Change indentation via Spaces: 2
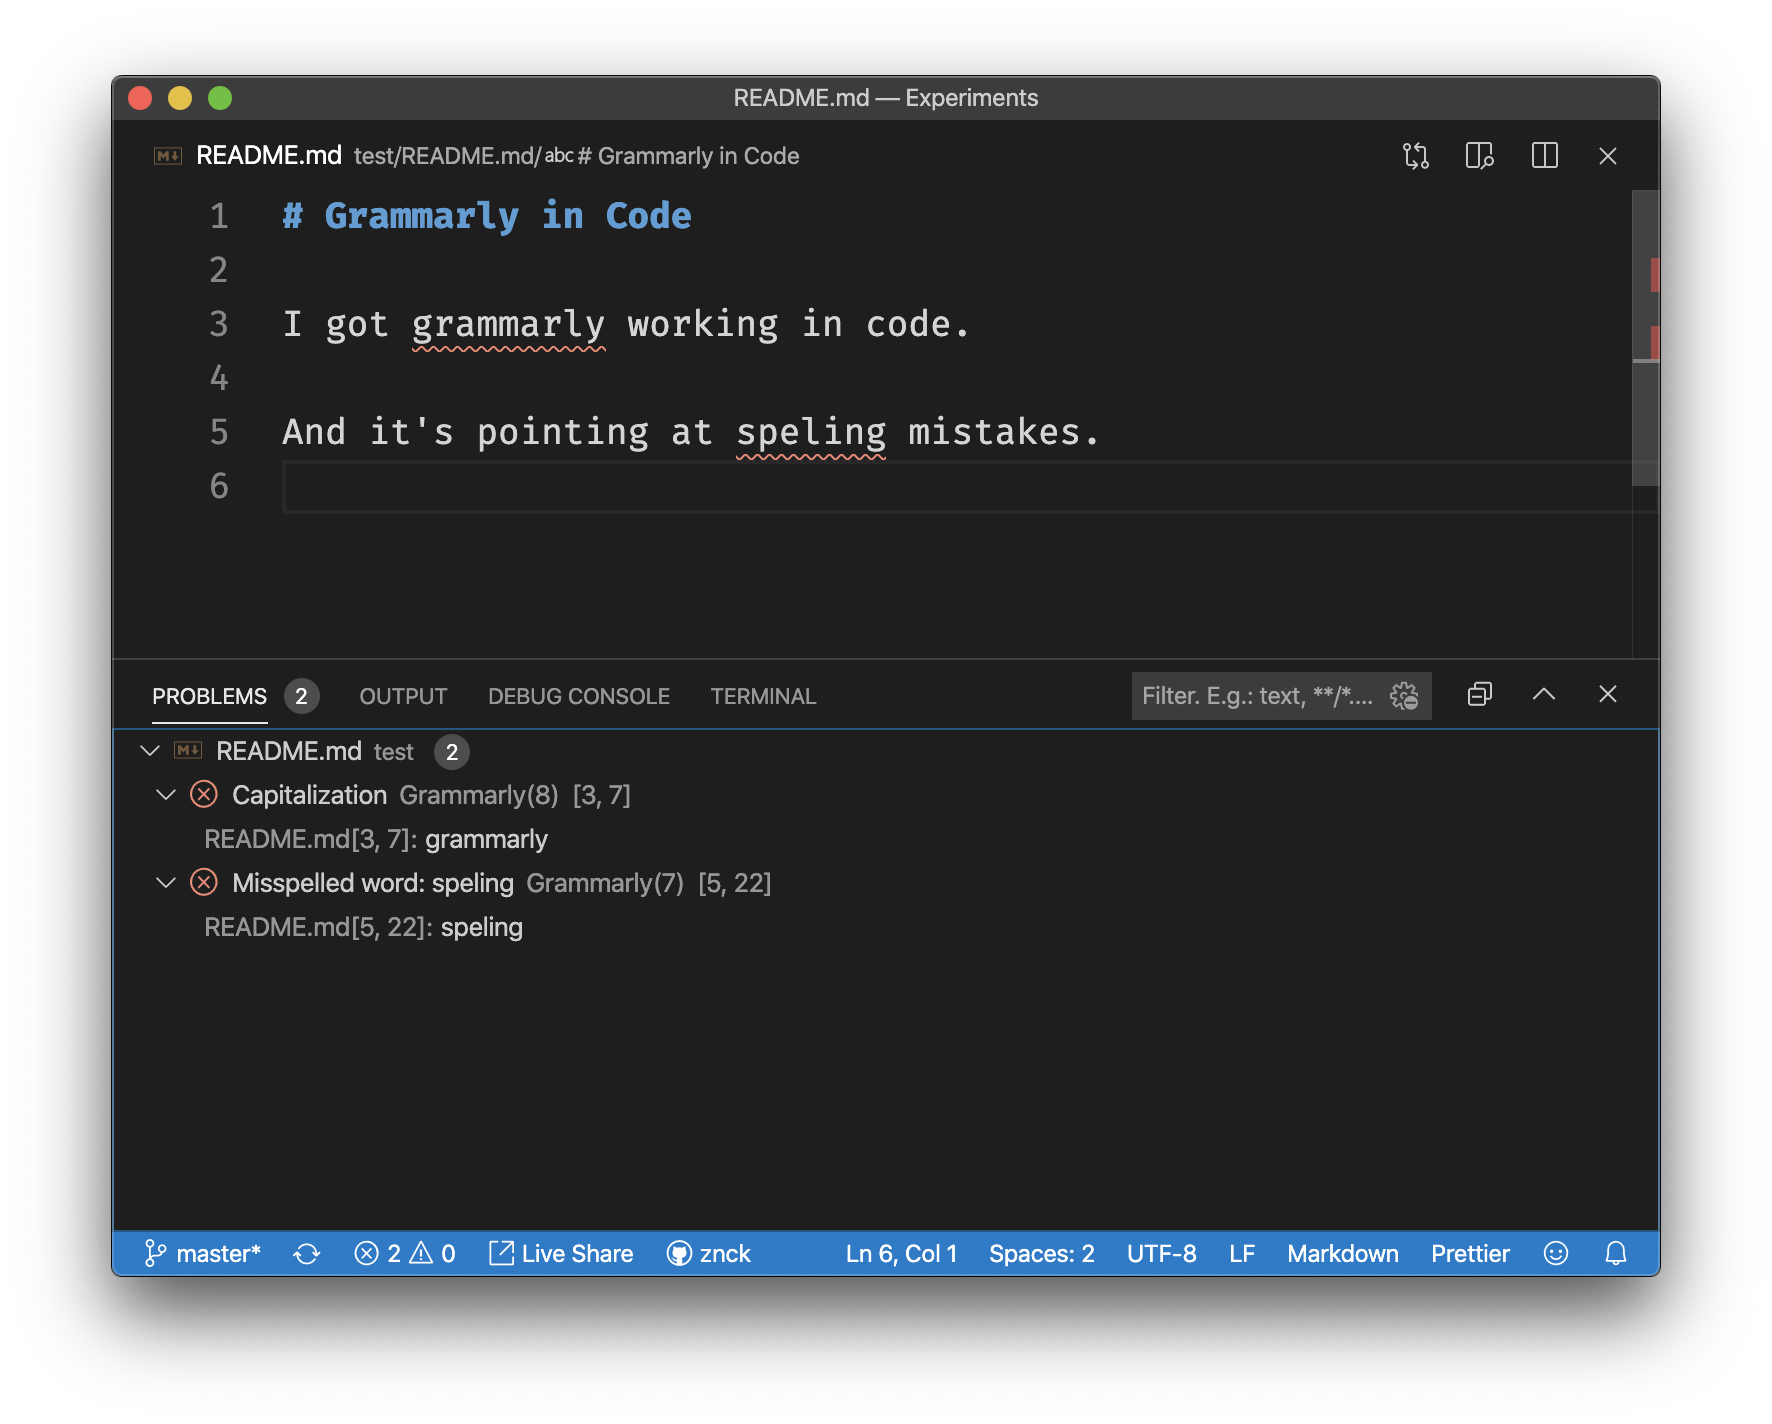1772x1424 pixels. click(x=1042, y=1253)
